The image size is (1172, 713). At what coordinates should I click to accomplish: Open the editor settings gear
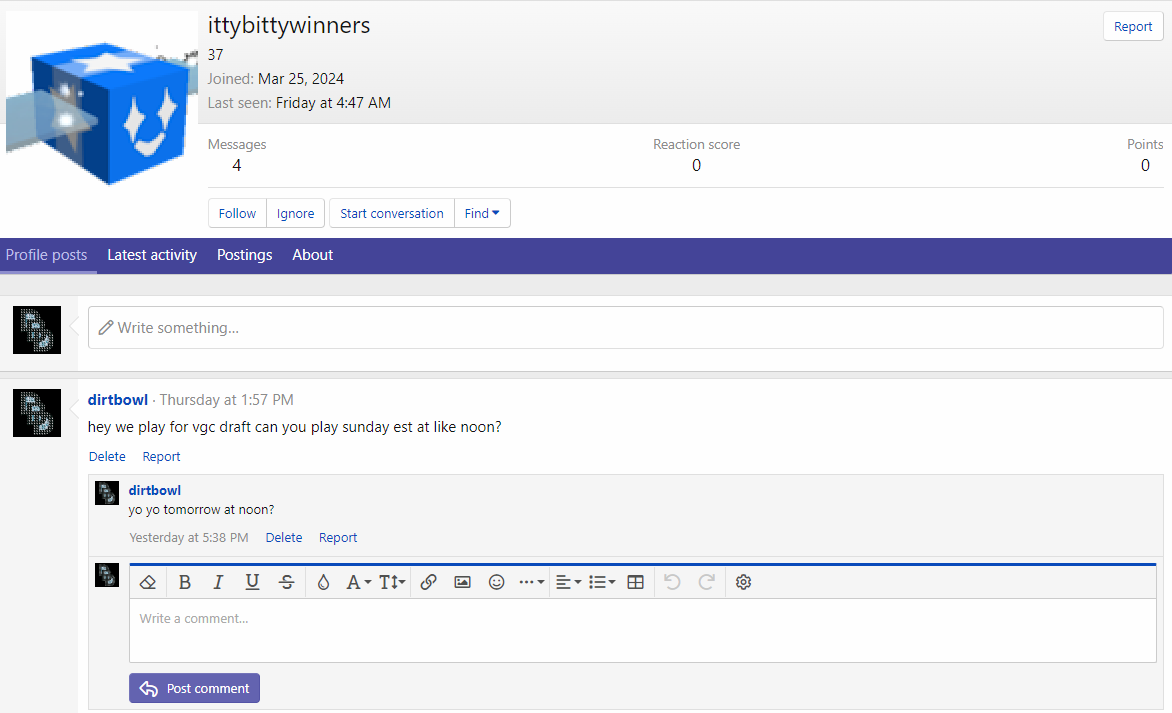pos(743,581)
